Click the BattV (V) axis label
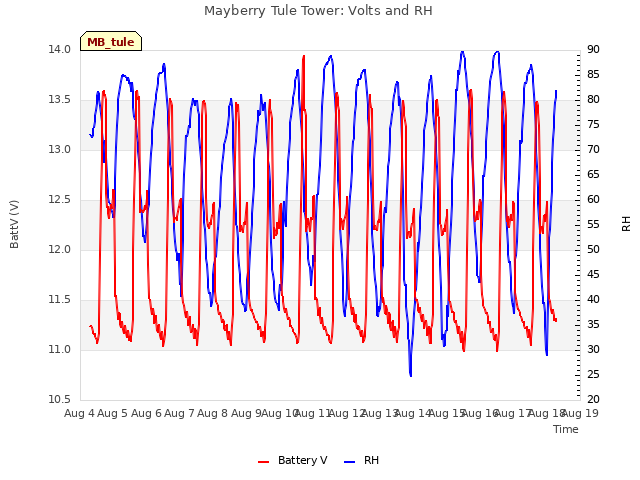 14,224
